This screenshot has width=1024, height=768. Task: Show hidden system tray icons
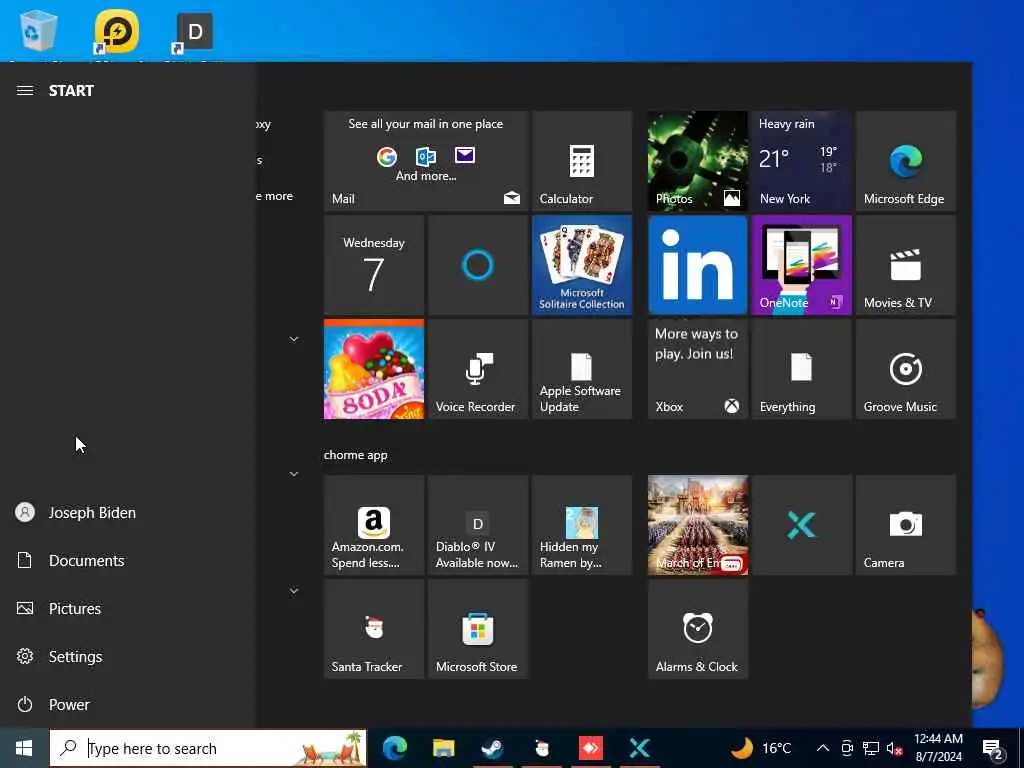click(x=823, y=748)
